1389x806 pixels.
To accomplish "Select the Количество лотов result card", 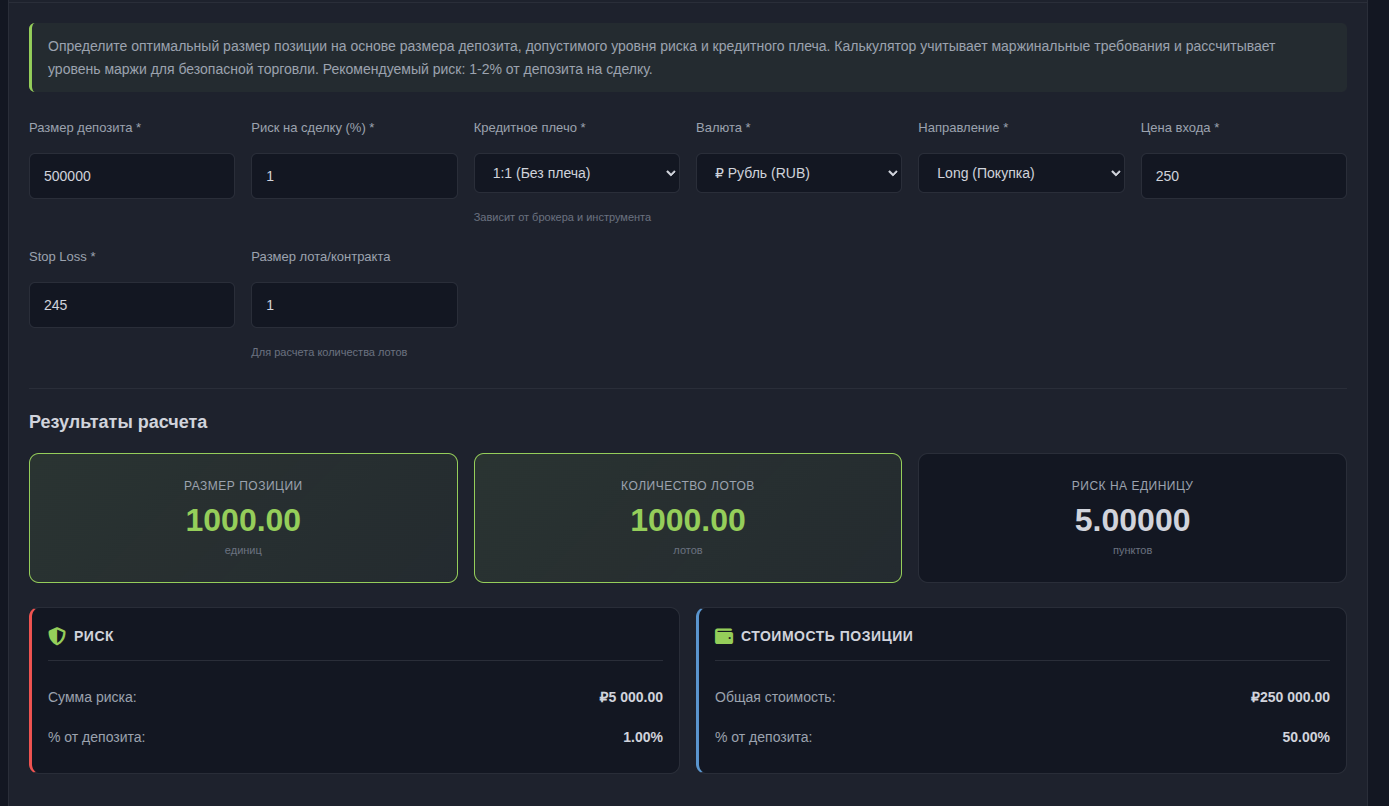I will [687, 518].
